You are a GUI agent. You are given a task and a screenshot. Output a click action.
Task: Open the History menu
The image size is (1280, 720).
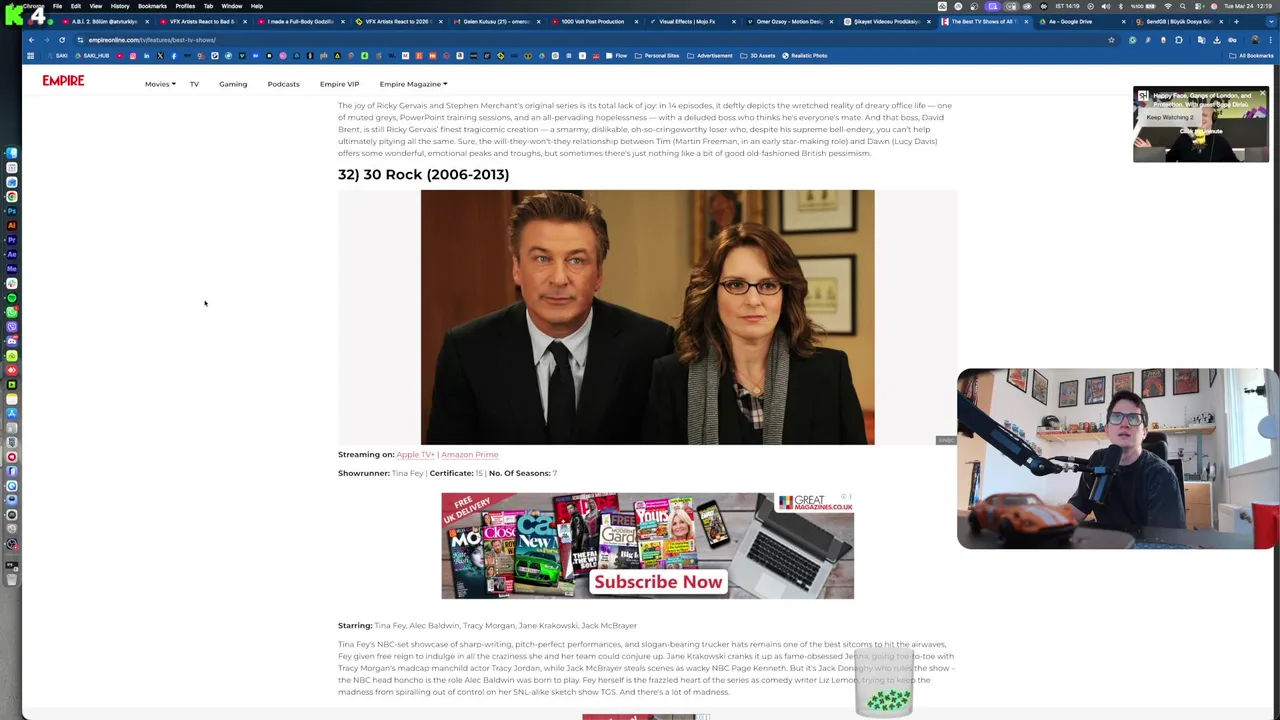tap(120, 6)
